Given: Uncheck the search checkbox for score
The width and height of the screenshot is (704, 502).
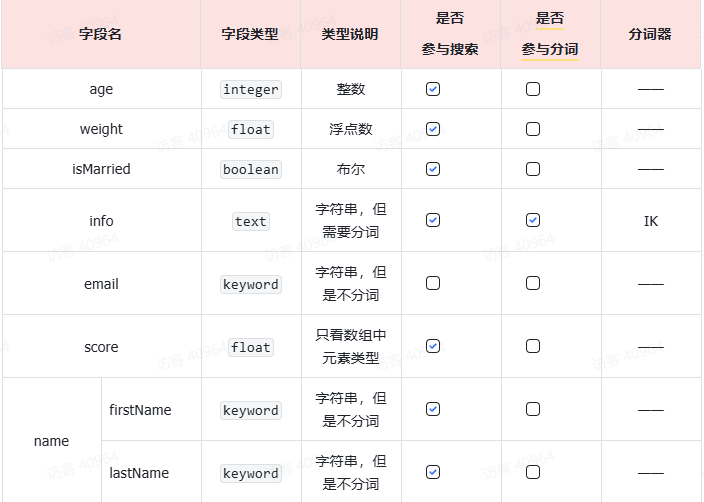Looking at the screenshot, I should pos(433,346).
